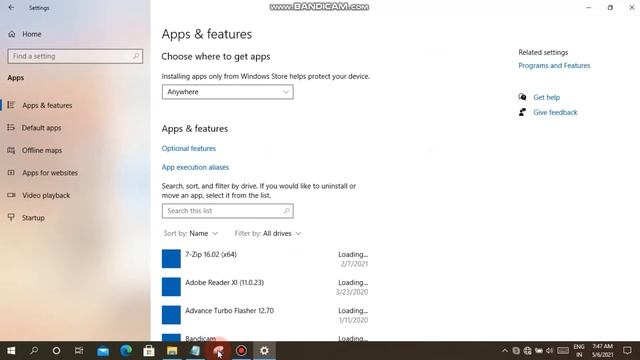Image resolution: width=640 pixels, height=360 pixels.
Task: Click the Get help chat icon
Action: tap(522, 97)
